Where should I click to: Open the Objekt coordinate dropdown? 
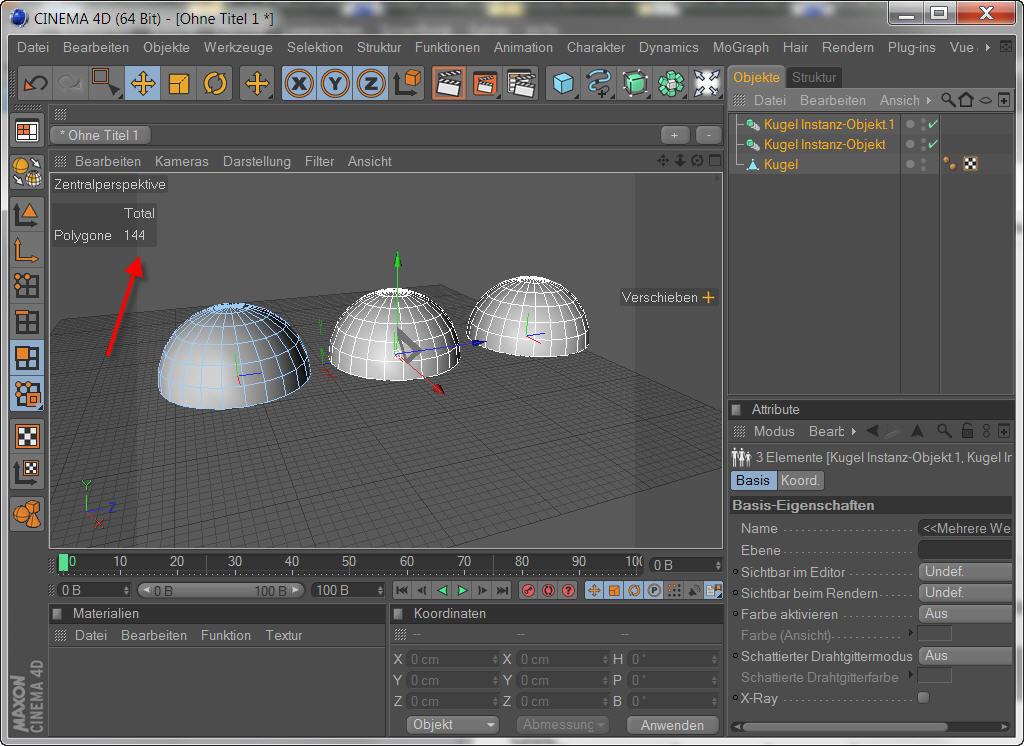tap(453, 725)
